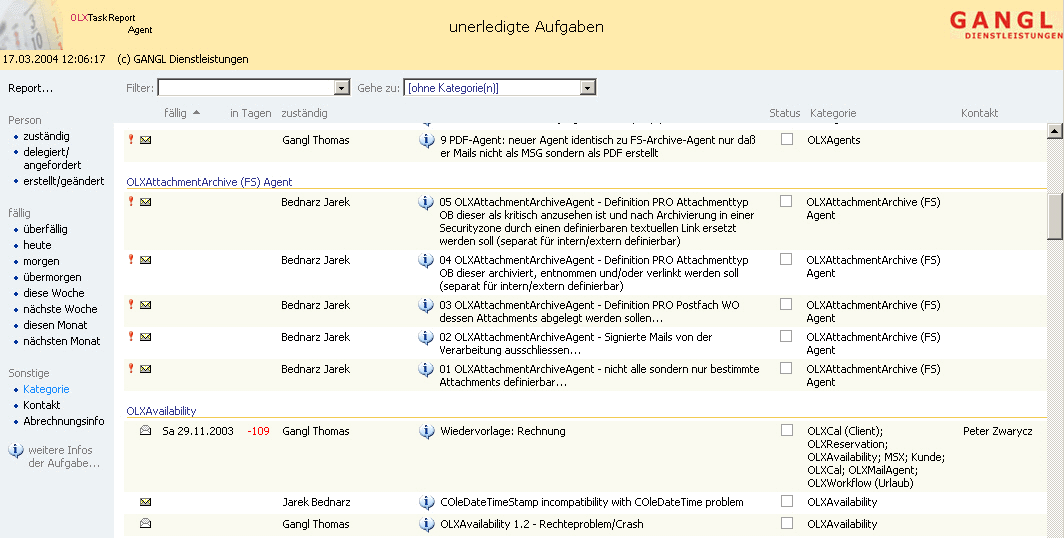Click the vertical scrollbar thumb
The width and height of the screenshot is (1064, 538).
click(x=1055, y=216)
